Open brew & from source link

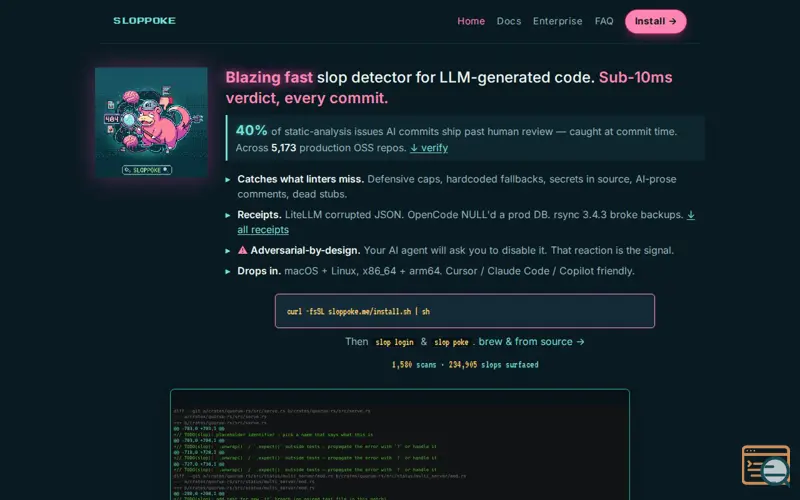click(531, 341)
